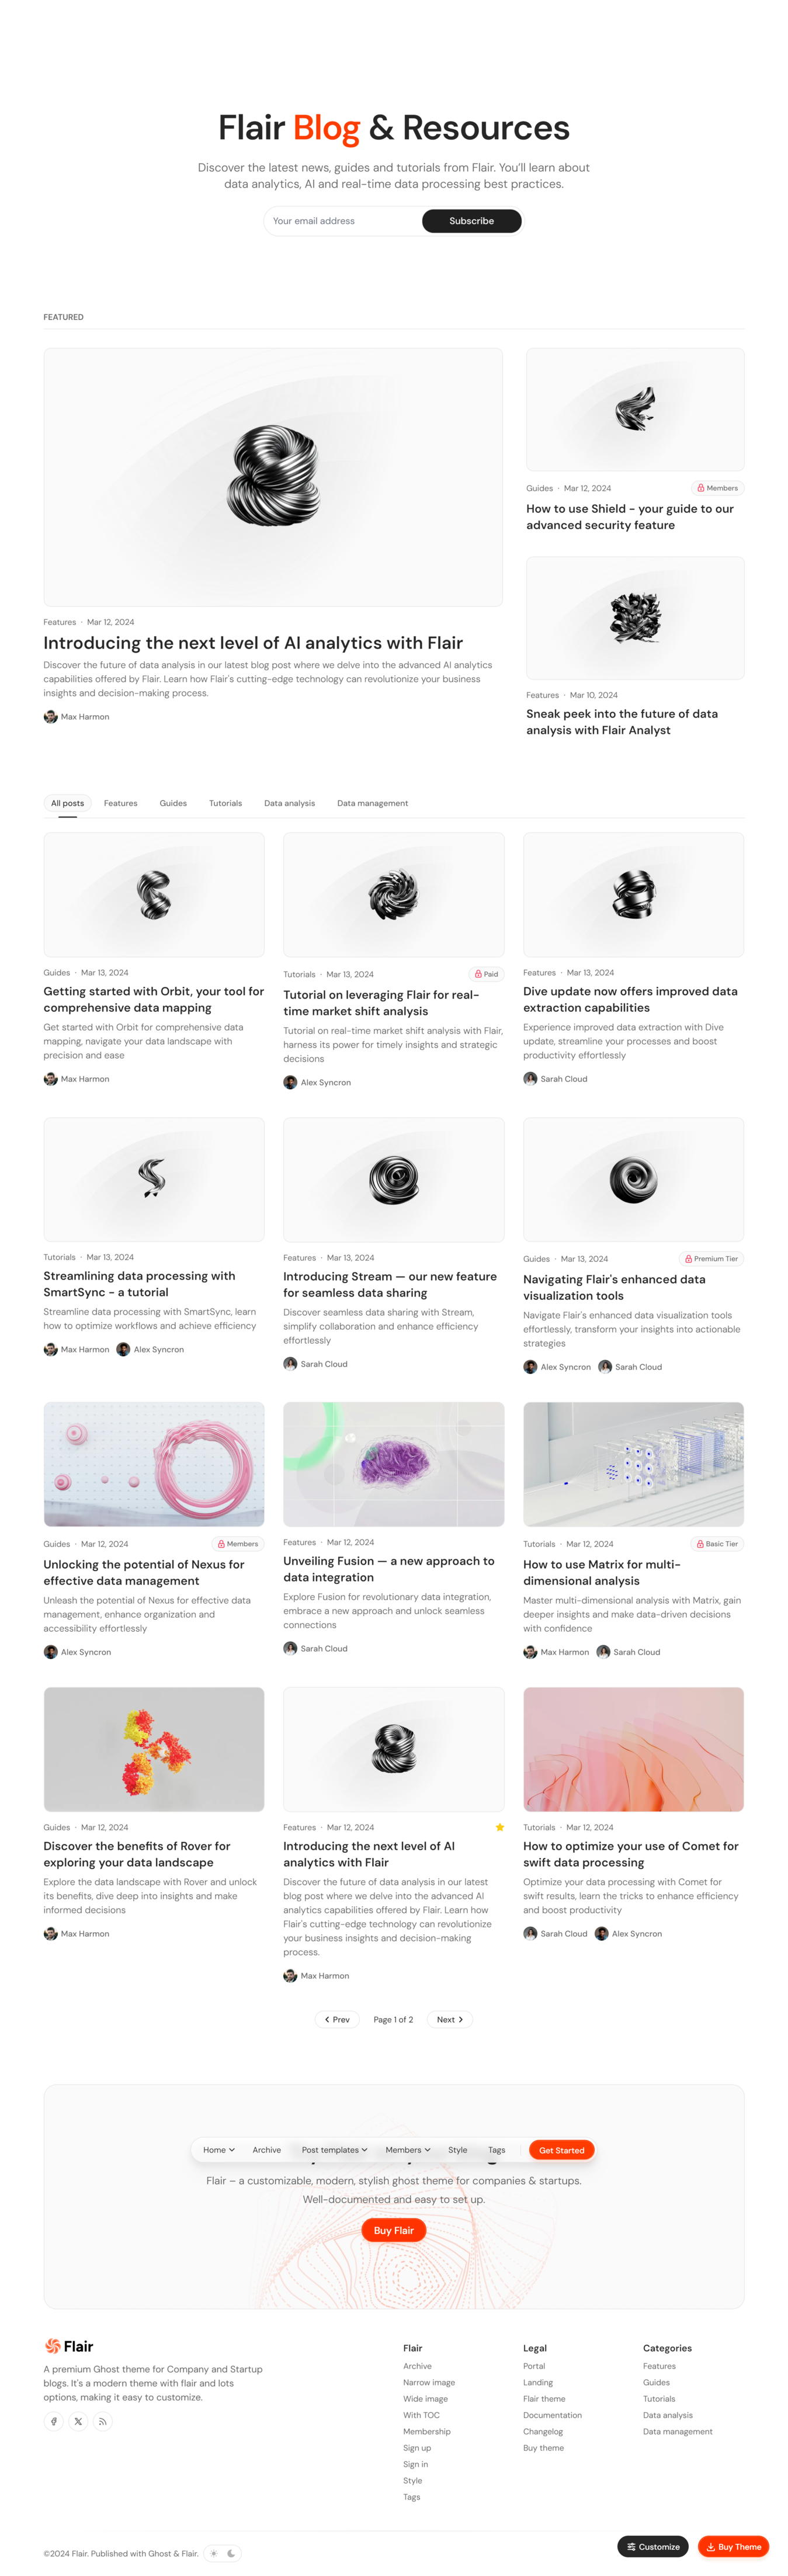Click Sarah Cloud's avatar under Dive update post
The image size is (788, 2576).
(530, 1078)
